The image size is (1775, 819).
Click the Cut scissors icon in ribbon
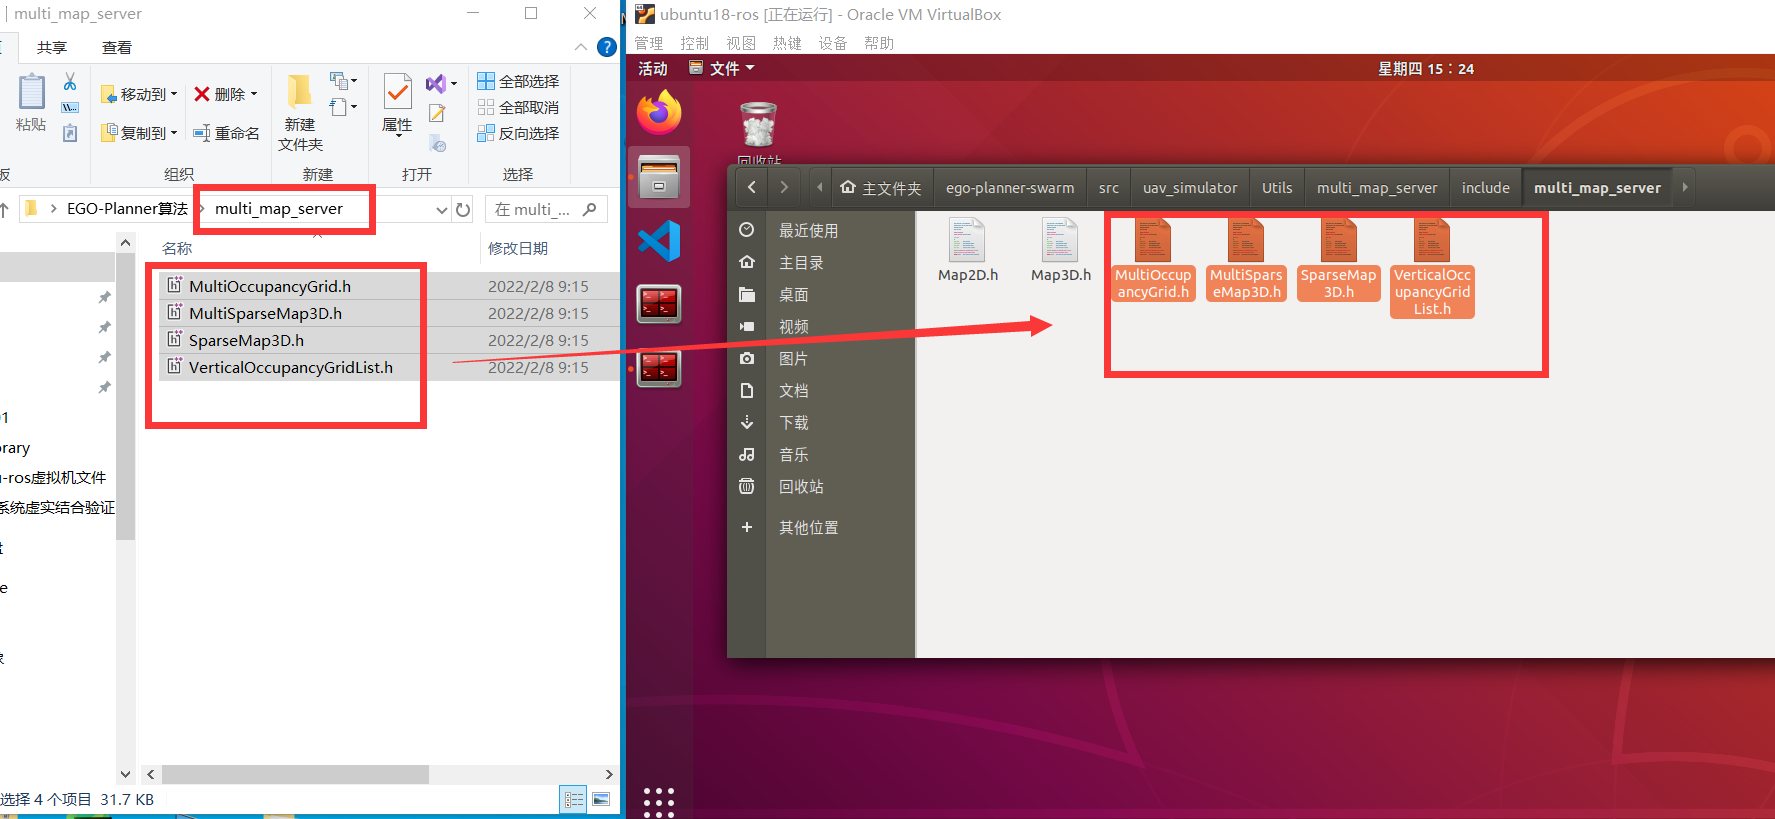70,81
